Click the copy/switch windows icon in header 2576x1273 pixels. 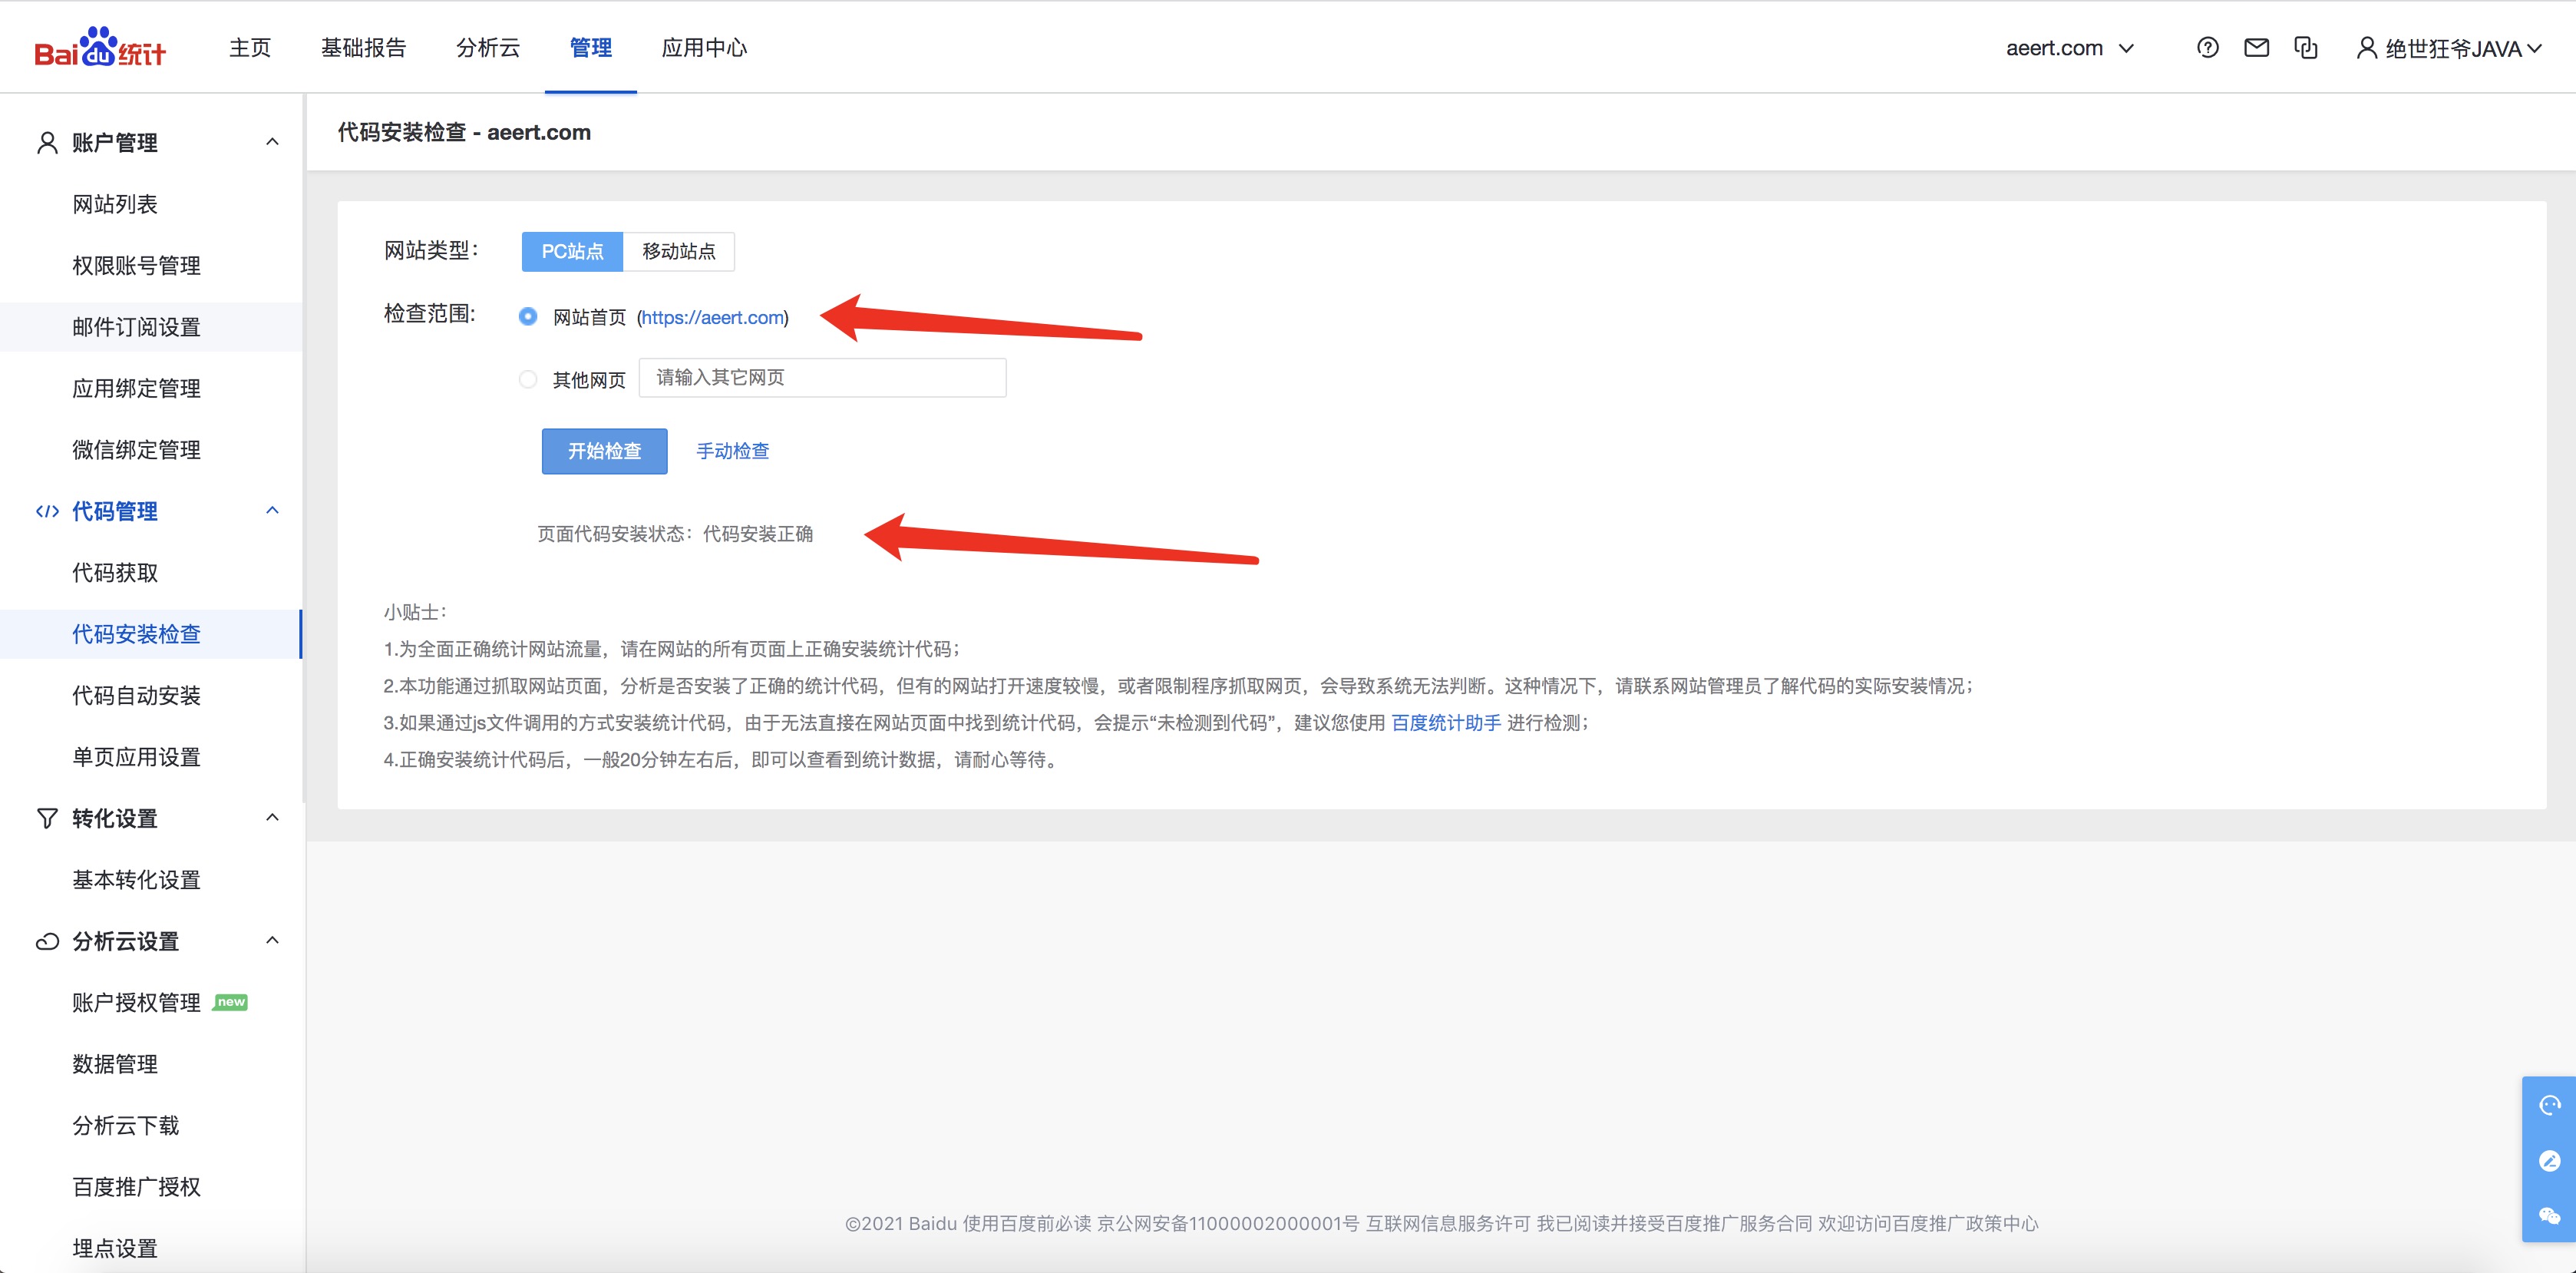[2305, 47]
